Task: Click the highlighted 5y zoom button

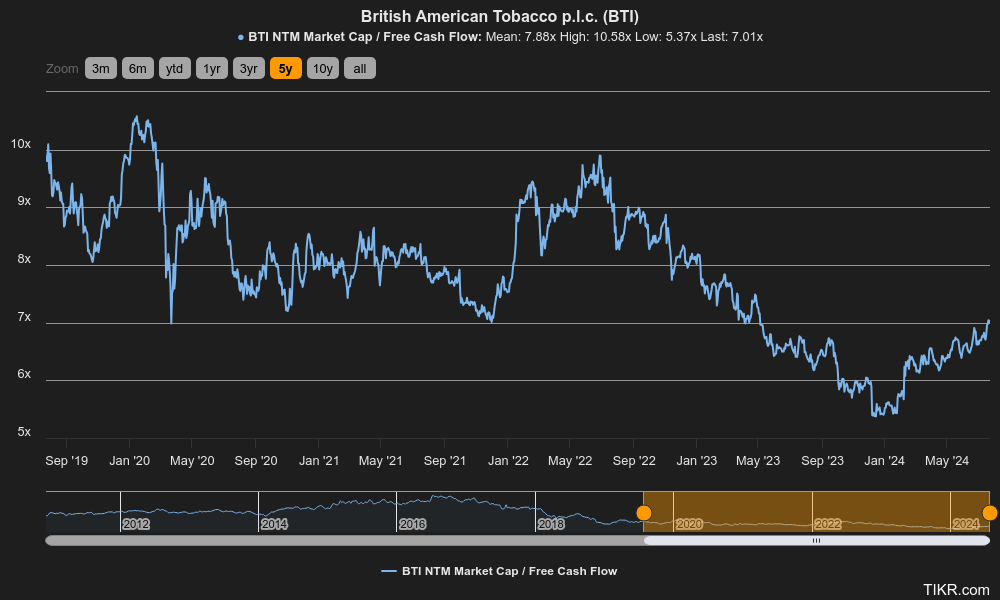Action: (286, 68)
